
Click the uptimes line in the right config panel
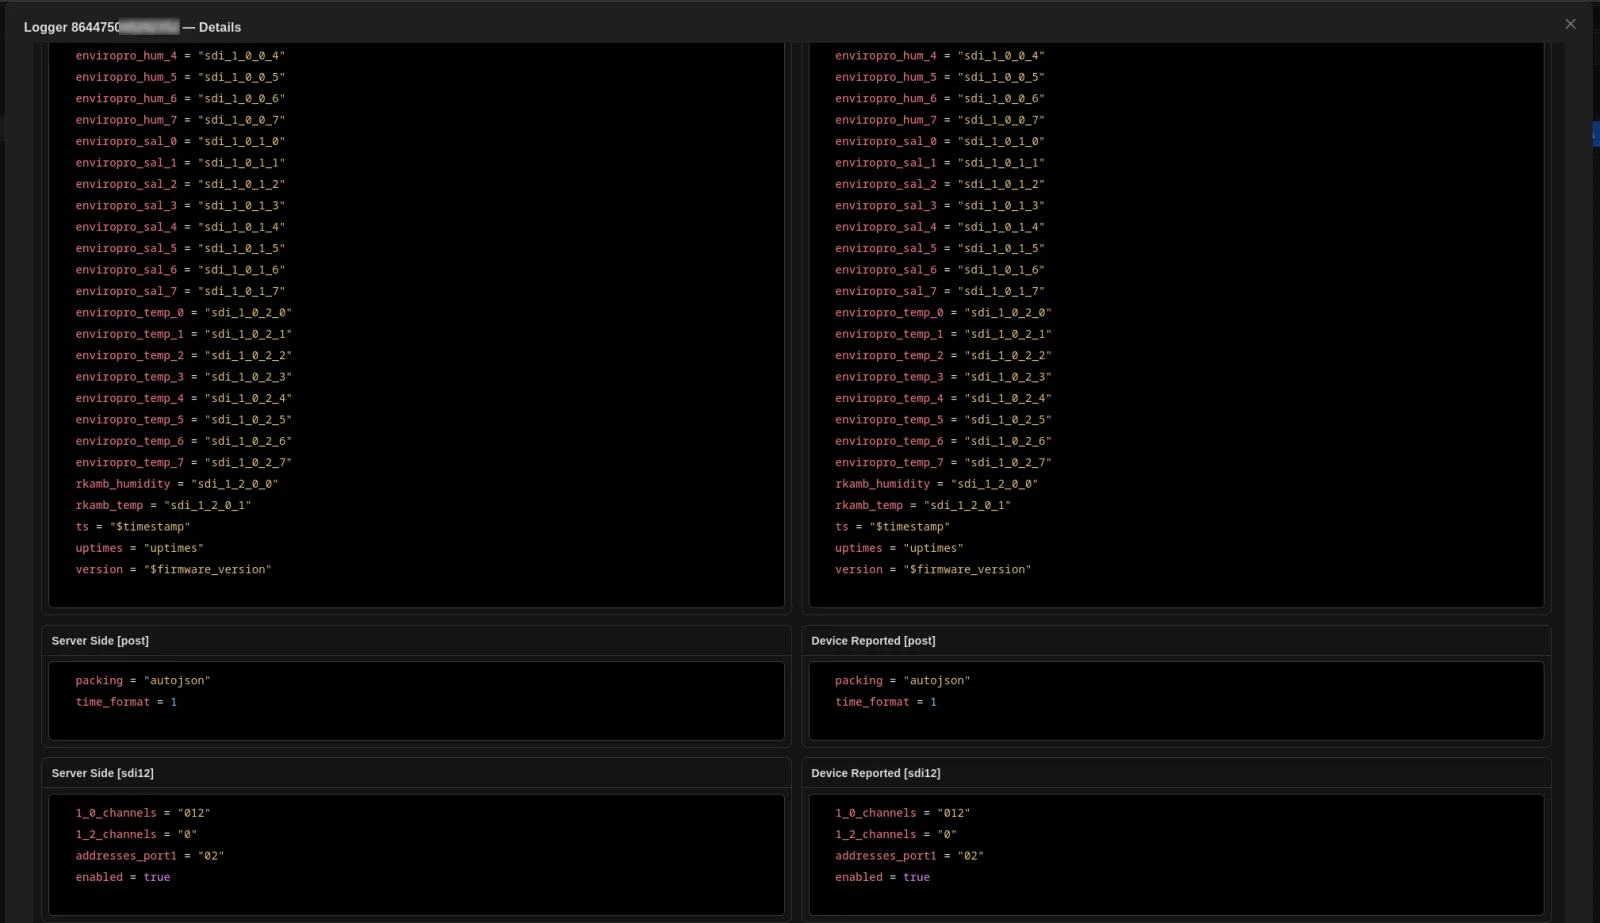pos(899,548)
